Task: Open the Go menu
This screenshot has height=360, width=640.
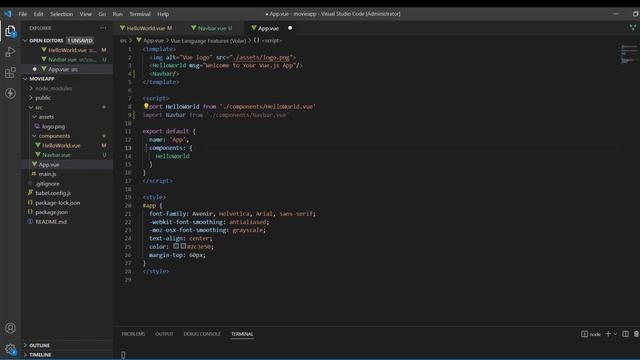Action: pyautogui.click(x=102, y=14)
